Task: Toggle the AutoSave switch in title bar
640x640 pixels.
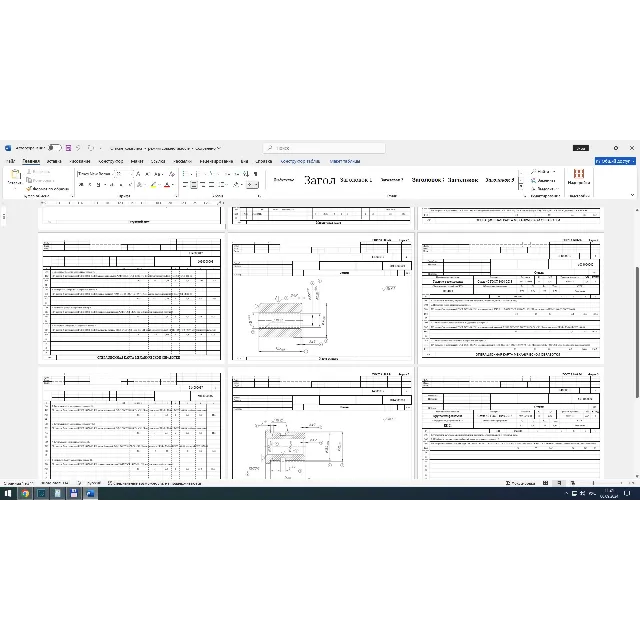Action: (x=55, y=148)
